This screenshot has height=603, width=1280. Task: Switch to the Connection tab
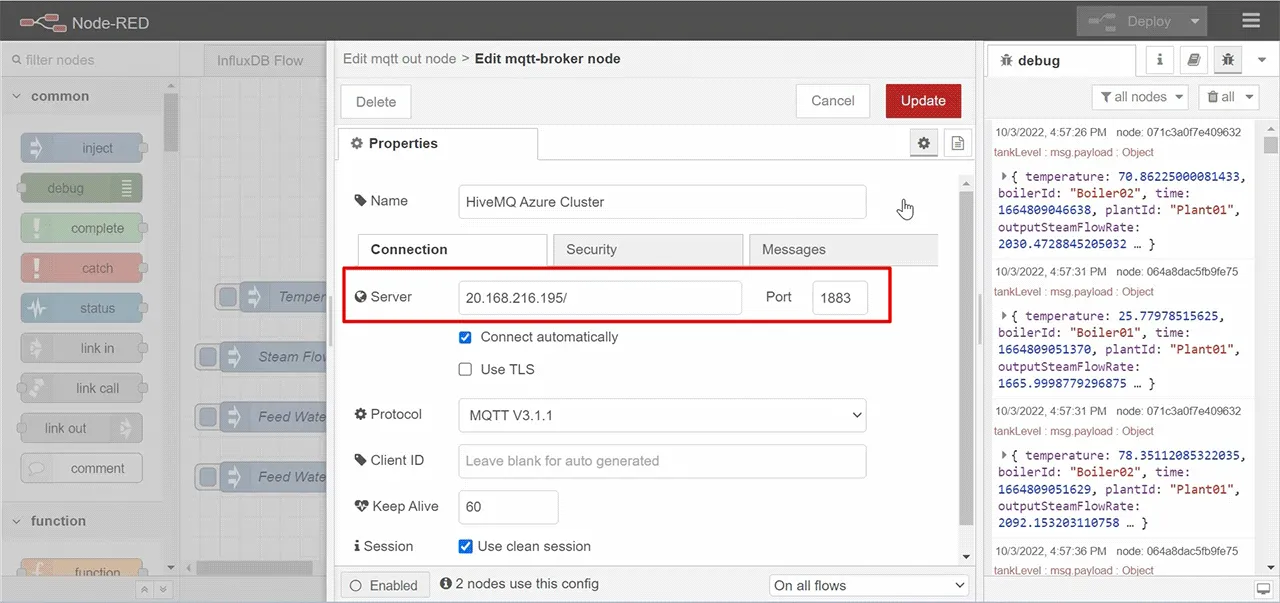pos(452,249)
